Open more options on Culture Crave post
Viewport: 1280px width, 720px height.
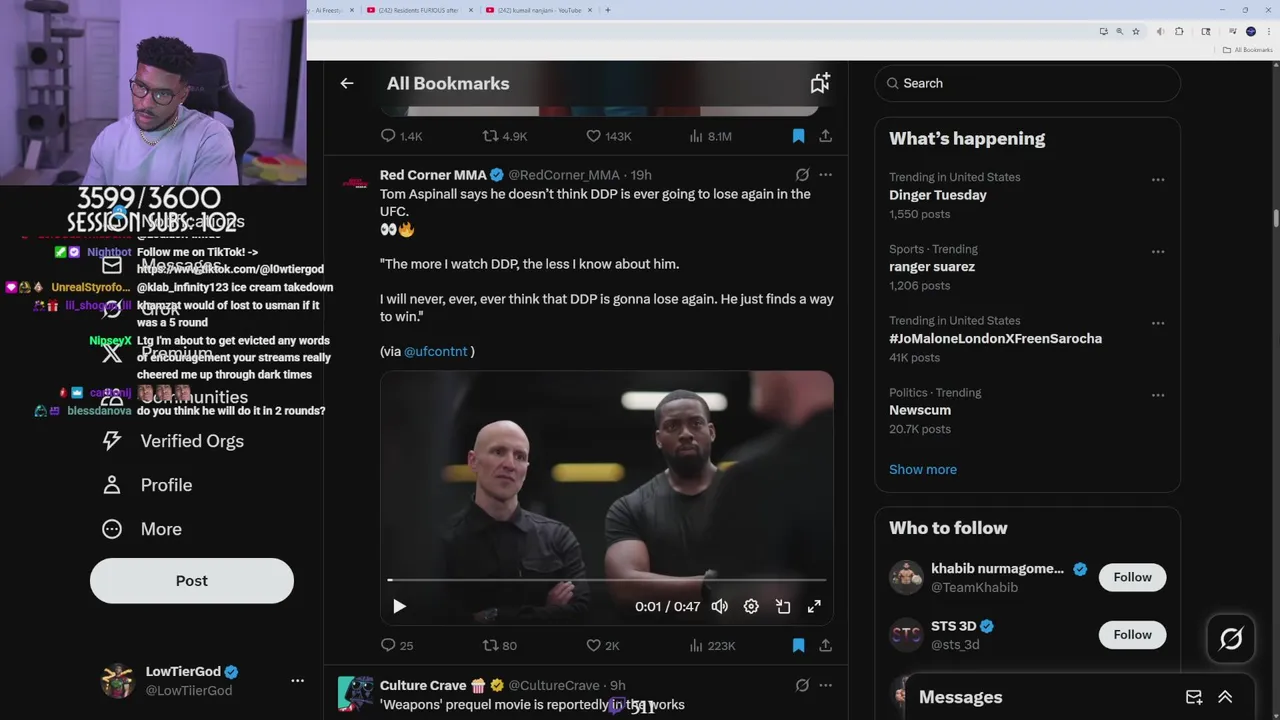pyautogui.click(x=825, y=685)
